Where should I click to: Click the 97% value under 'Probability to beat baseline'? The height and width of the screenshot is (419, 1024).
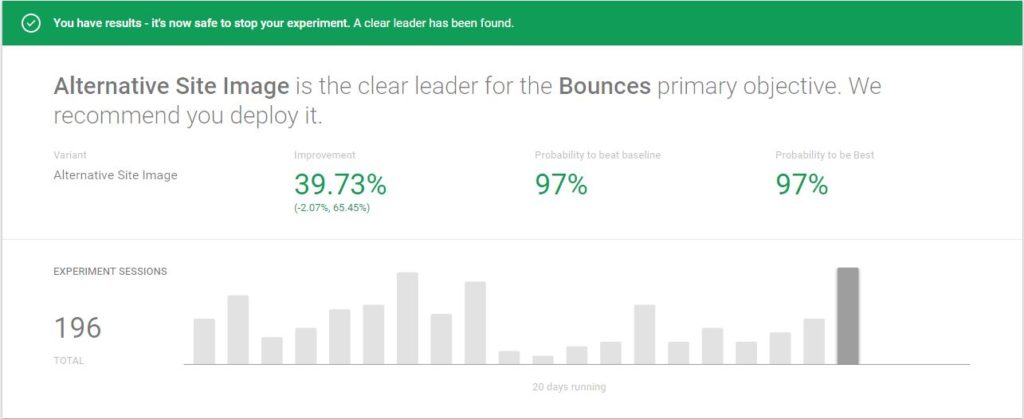(561, 185)
